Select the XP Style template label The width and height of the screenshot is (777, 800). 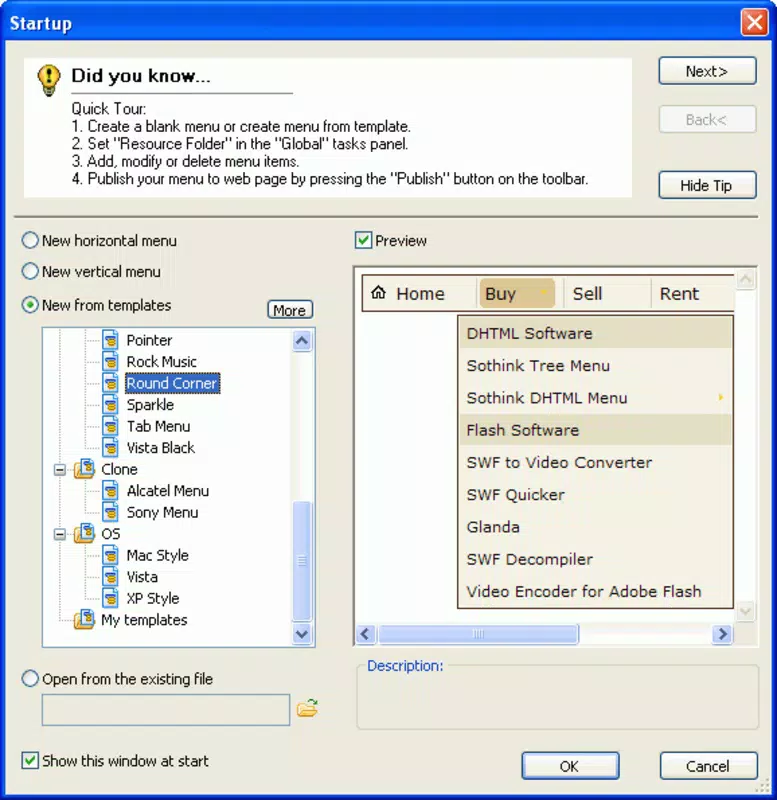[x=153, y=598]
